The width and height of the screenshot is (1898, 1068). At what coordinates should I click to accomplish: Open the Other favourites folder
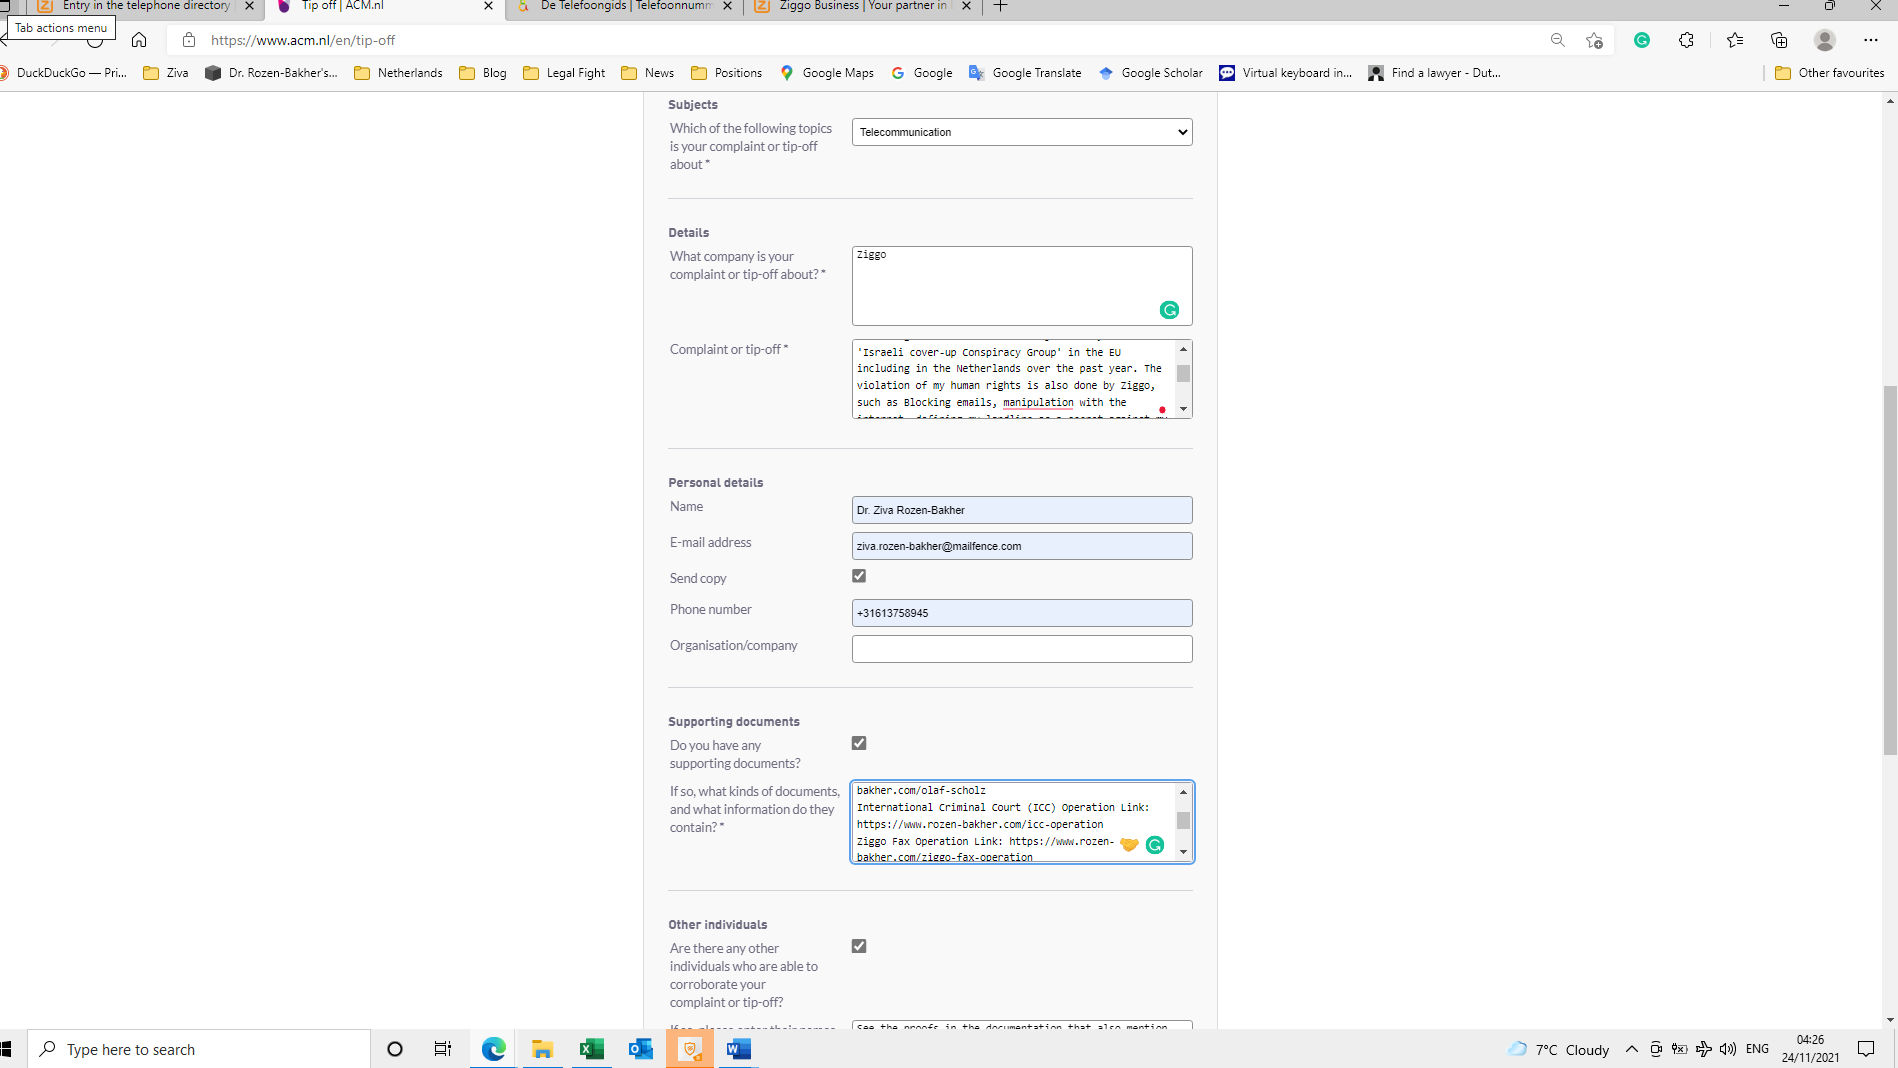[x=1830, y=73]
